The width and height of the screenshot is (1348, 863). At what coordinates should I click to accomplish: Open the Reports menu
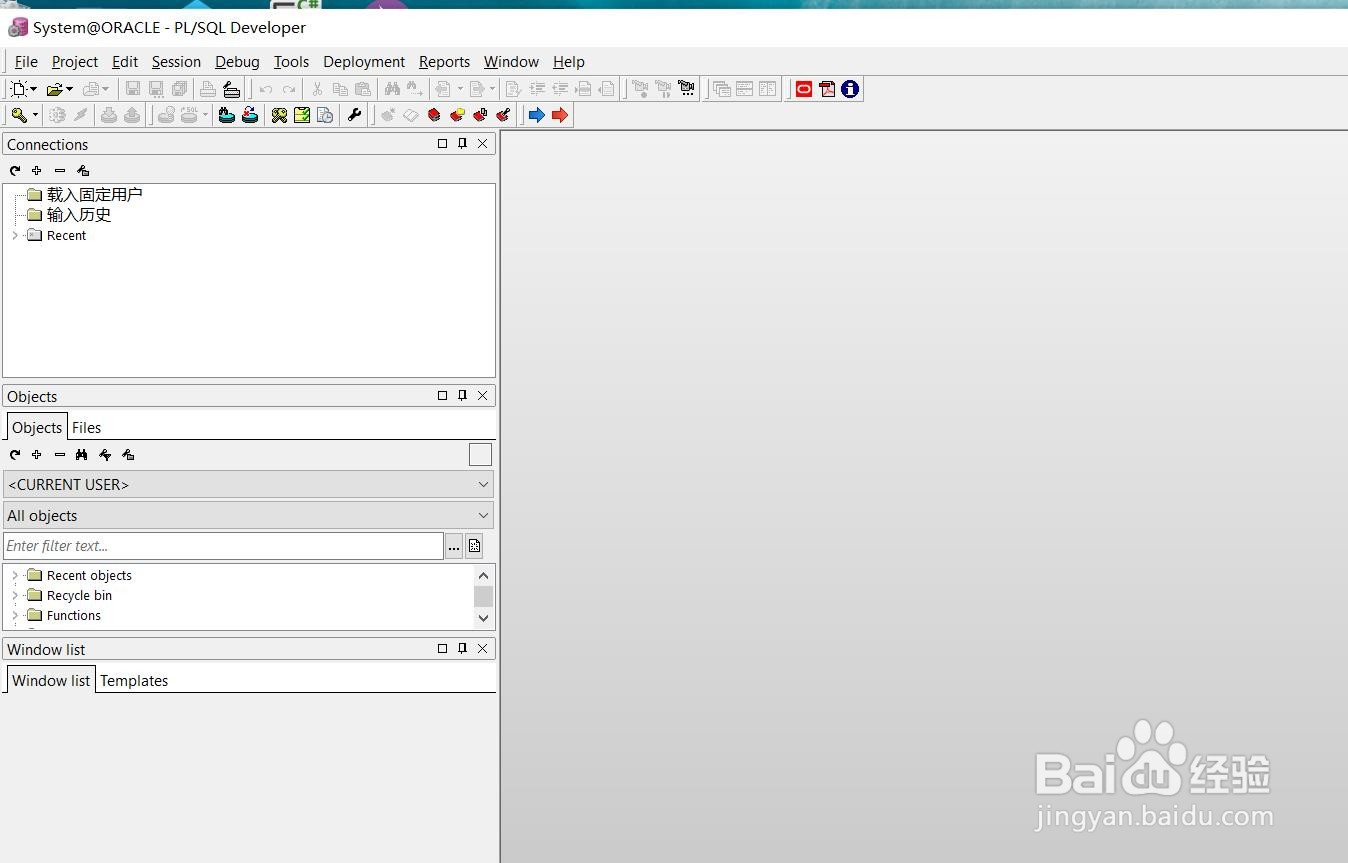point(444,62)
